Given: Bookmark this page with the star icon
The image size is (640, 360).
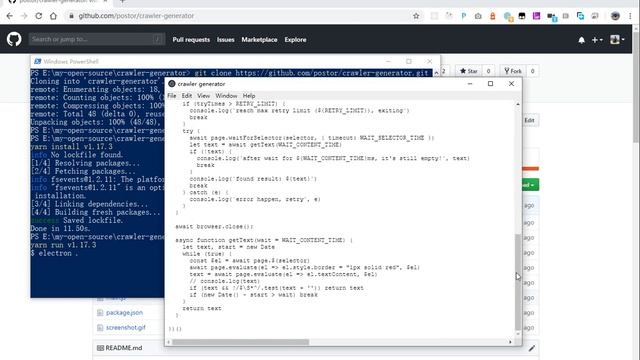Looking at the screenshot, I should 416,16.
